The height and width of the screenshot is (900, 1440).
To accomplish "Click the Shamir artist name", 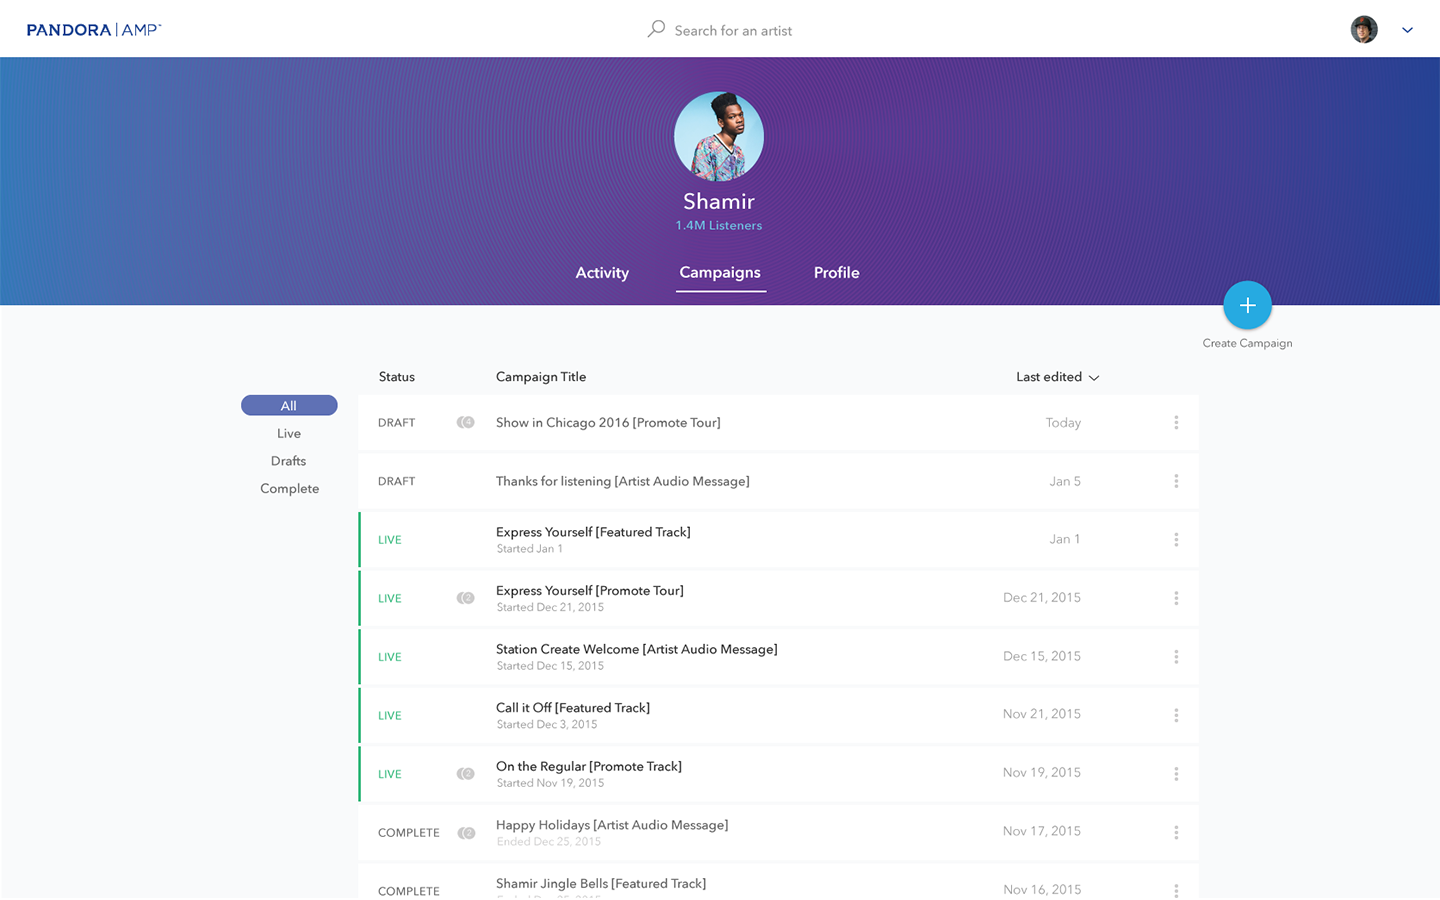I will click(x=719, y=201).
